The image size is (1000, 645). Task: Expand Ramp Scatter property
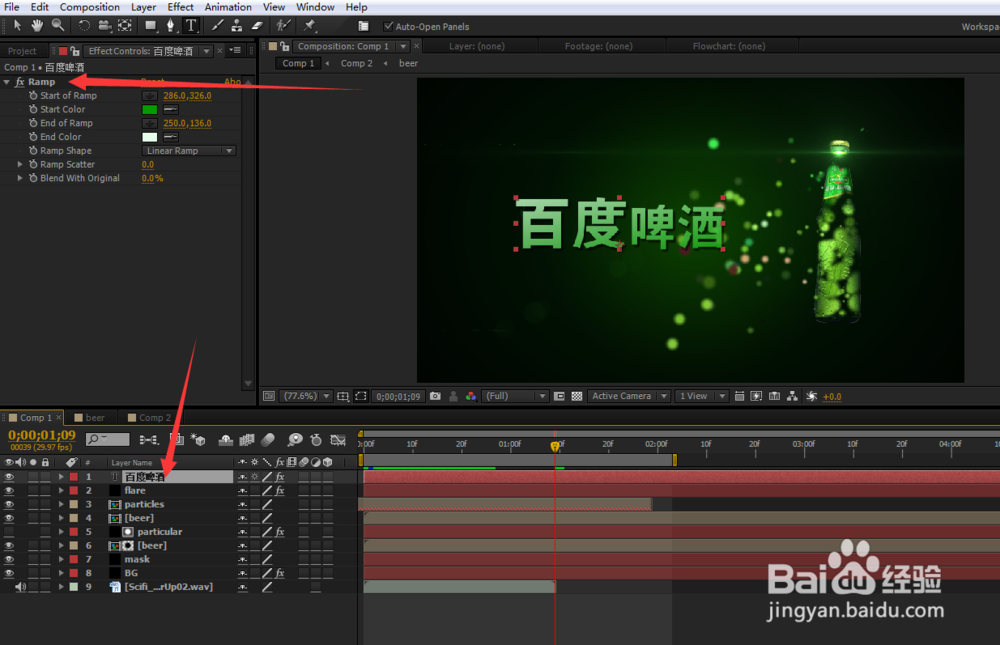(20, 165)
